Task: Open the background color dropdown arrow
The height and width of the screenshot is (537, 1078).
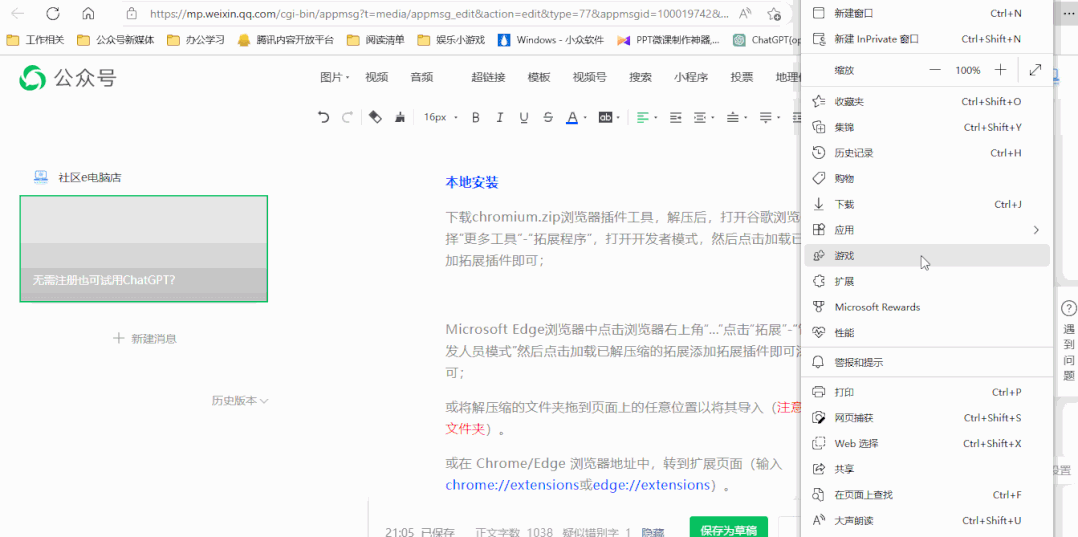Action: (619, 118)
